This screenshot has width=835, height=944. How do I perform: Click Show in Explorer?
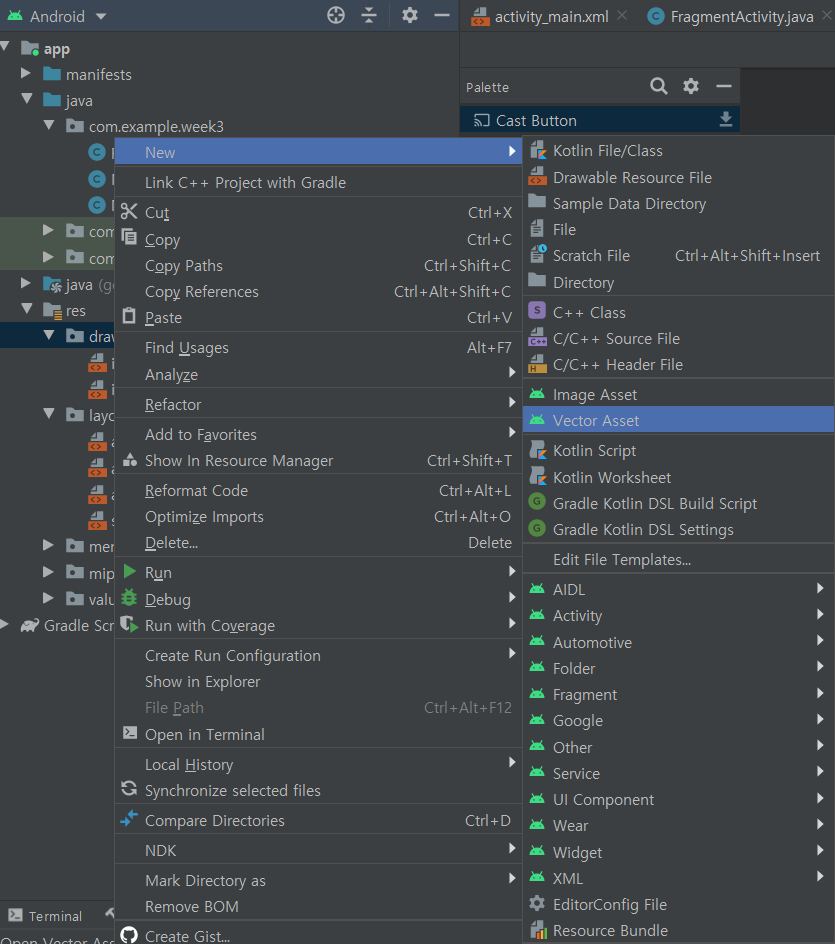[x=318, y=682]
